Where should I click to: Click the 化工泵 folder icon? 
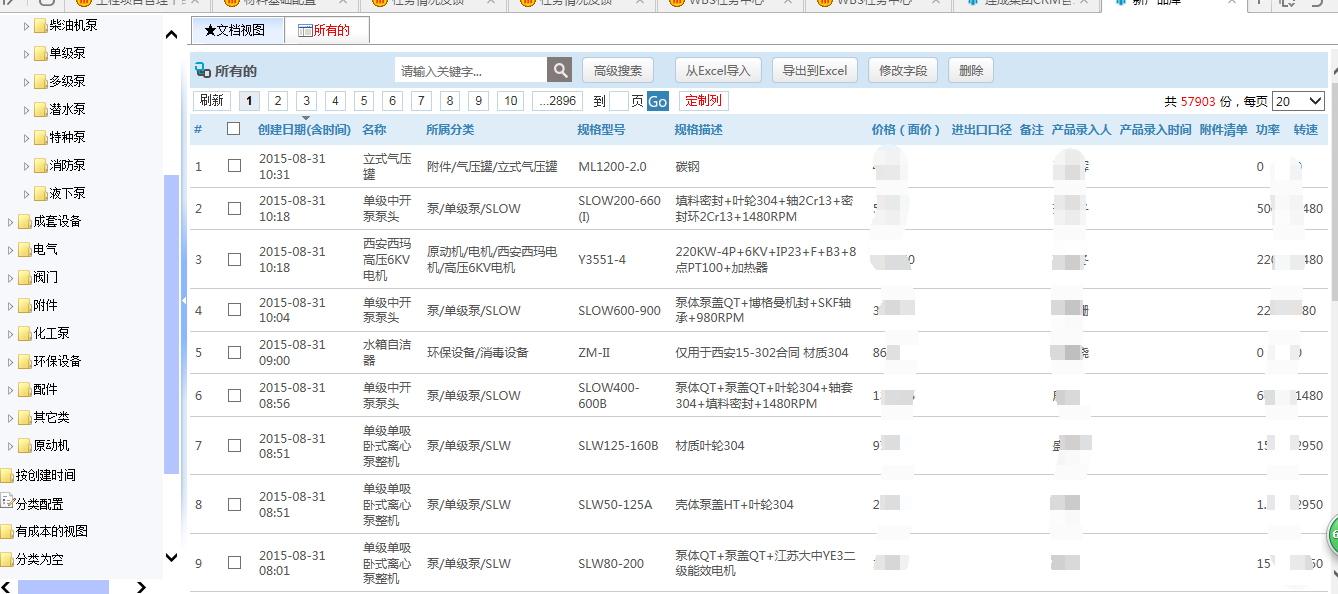(x=24, y=333)
